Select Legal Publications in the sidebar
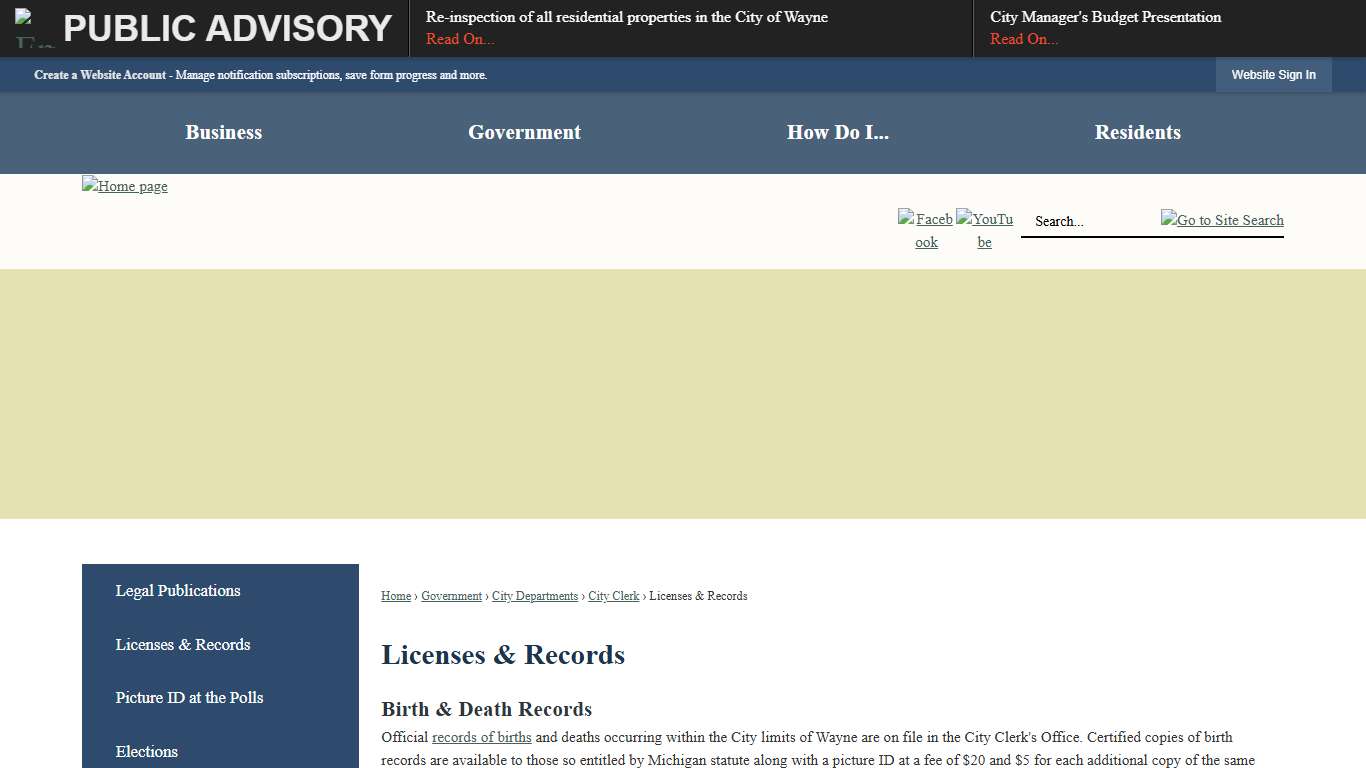Viewport: 1366px width, 768px height. (178, 591)
